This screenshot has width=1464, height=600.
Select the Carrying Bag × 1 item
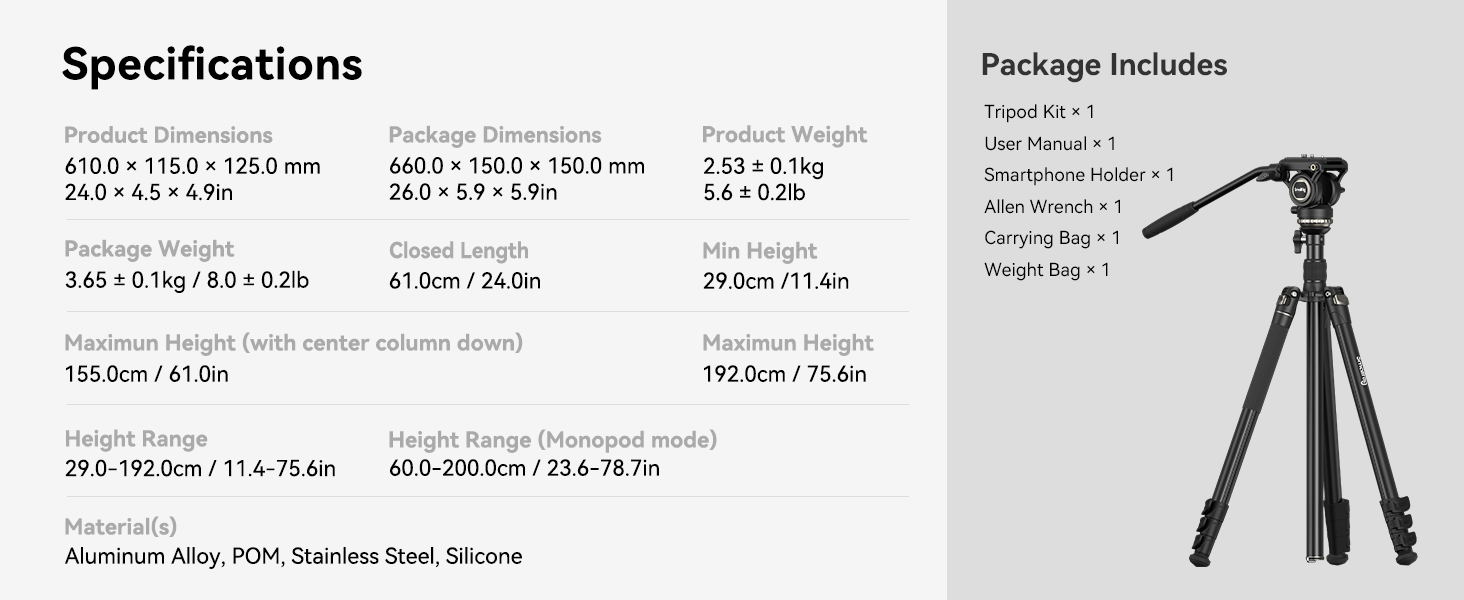pos(1052,238)
